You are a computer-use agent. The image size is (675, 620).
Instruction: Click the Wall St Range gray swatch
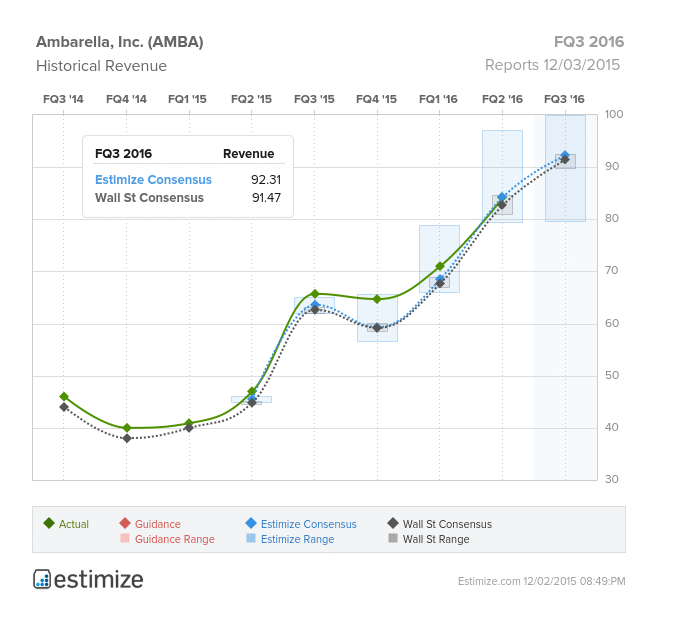point(393,538)
